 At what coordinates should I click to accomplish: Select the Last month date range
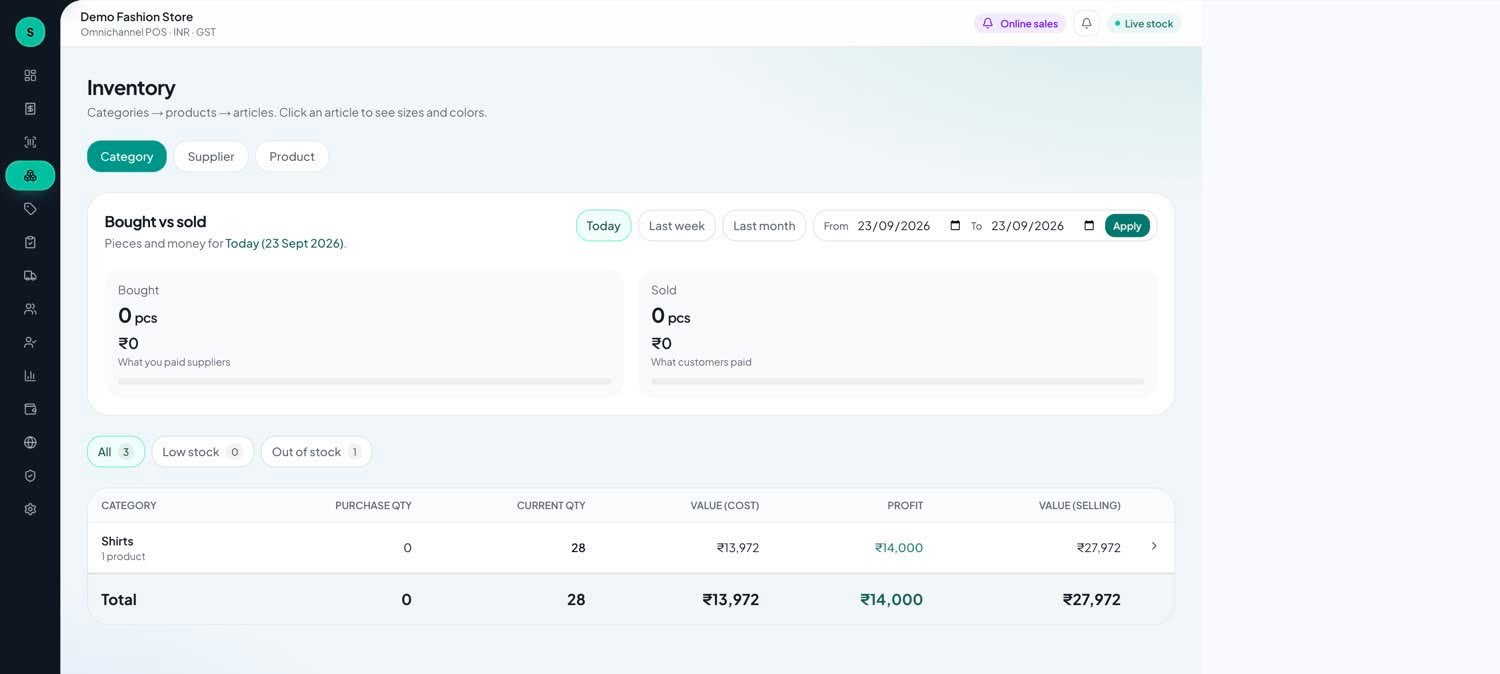[x=764, y=226]
